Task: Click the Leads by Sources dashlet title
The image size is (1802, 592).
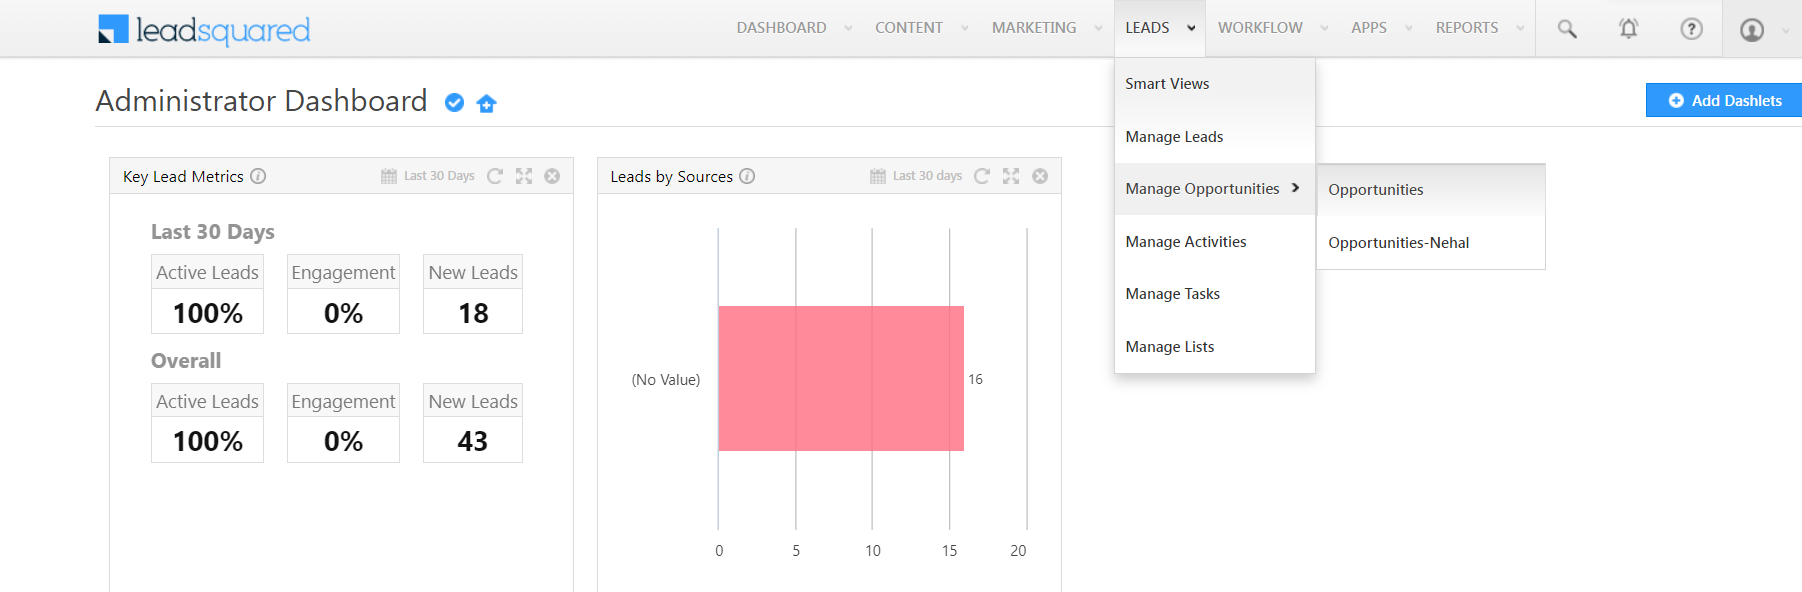Action: coord(671,176)
